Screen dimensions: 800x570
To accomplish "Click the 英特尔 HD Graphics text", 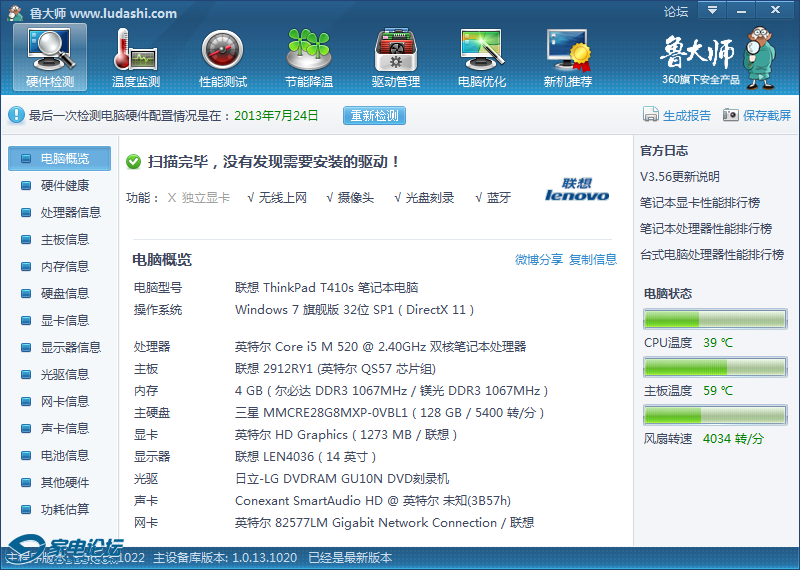I will 346,435.
